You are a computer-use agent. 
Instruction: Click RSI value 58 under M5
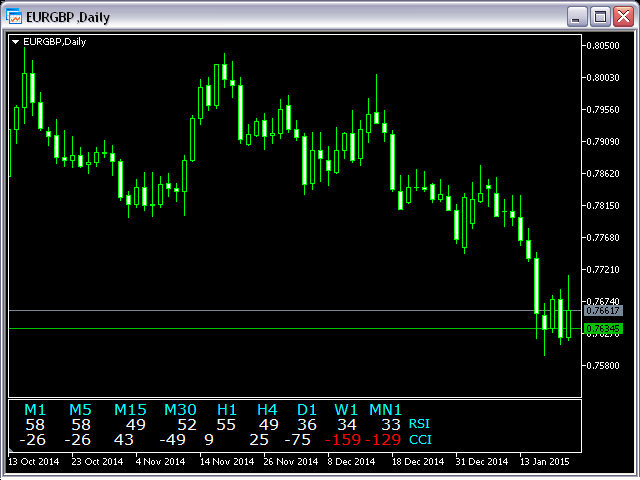tap(81, 425)
